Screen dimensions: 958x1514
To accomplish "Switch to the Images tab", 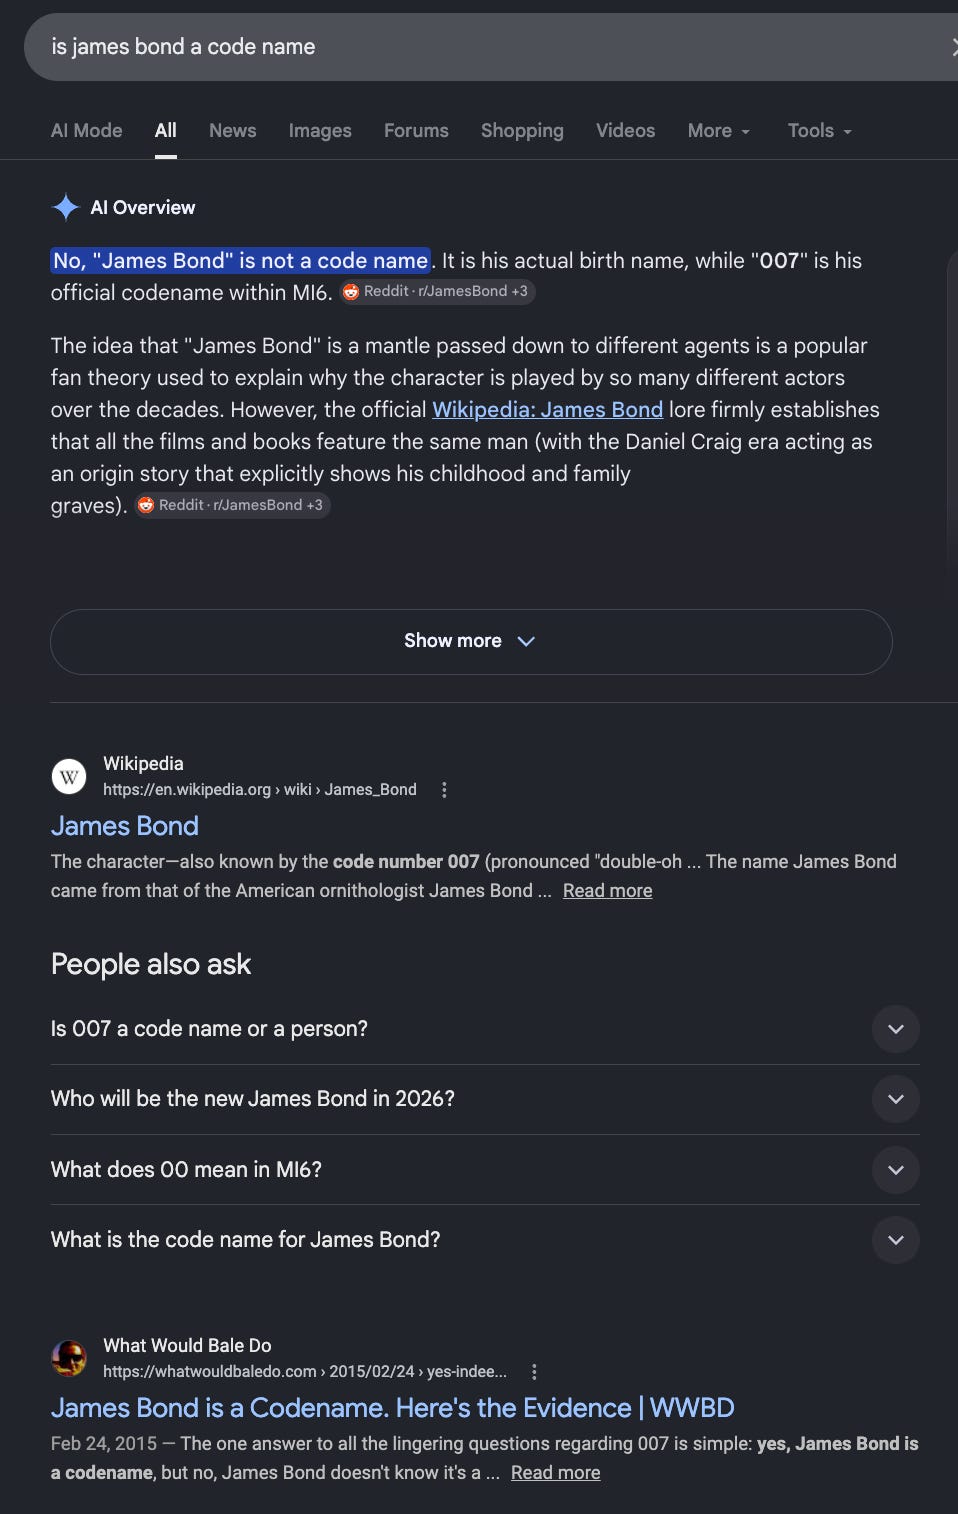I will 320,131.
